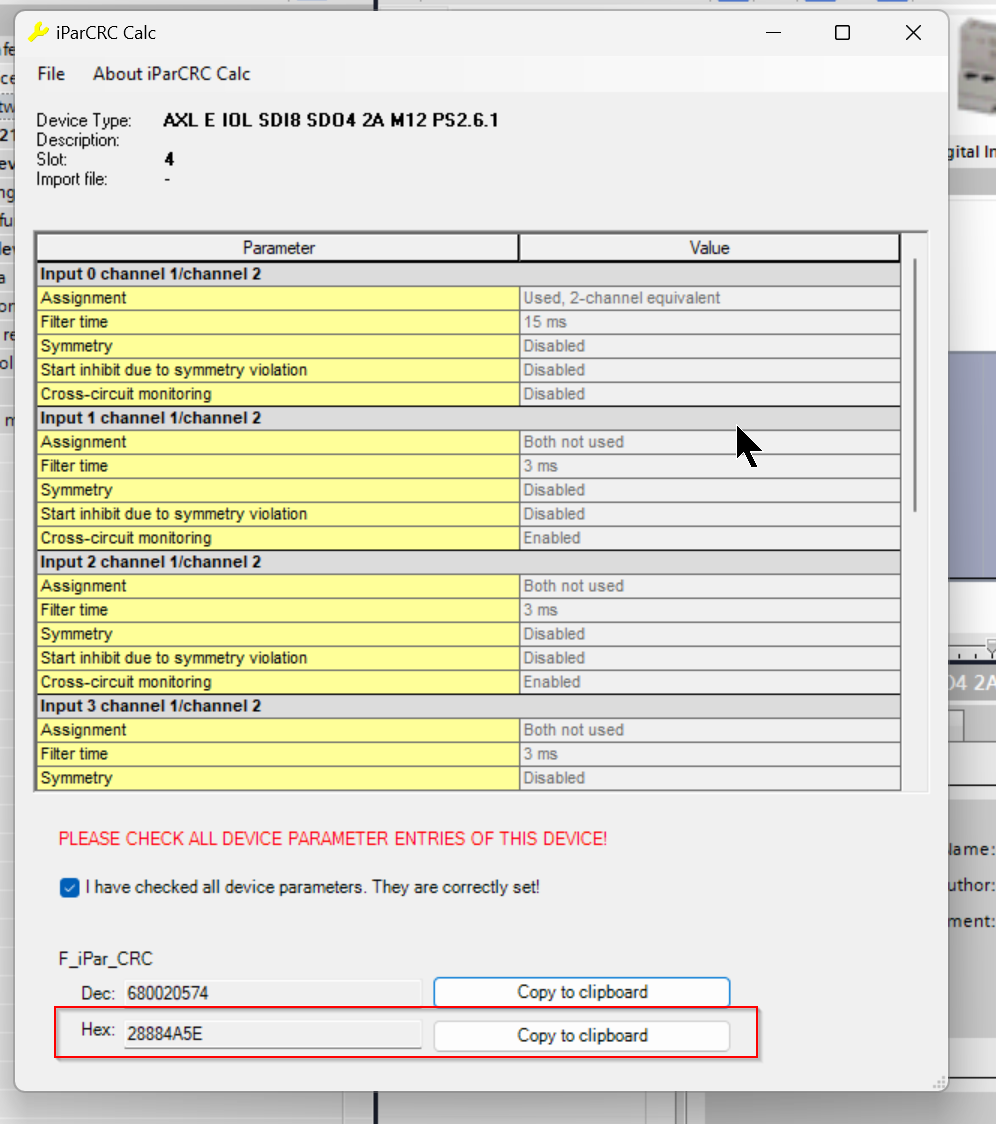Click the '15 ms' filter time value
This screenshot has height=1124, width=996.
(710, 322)
